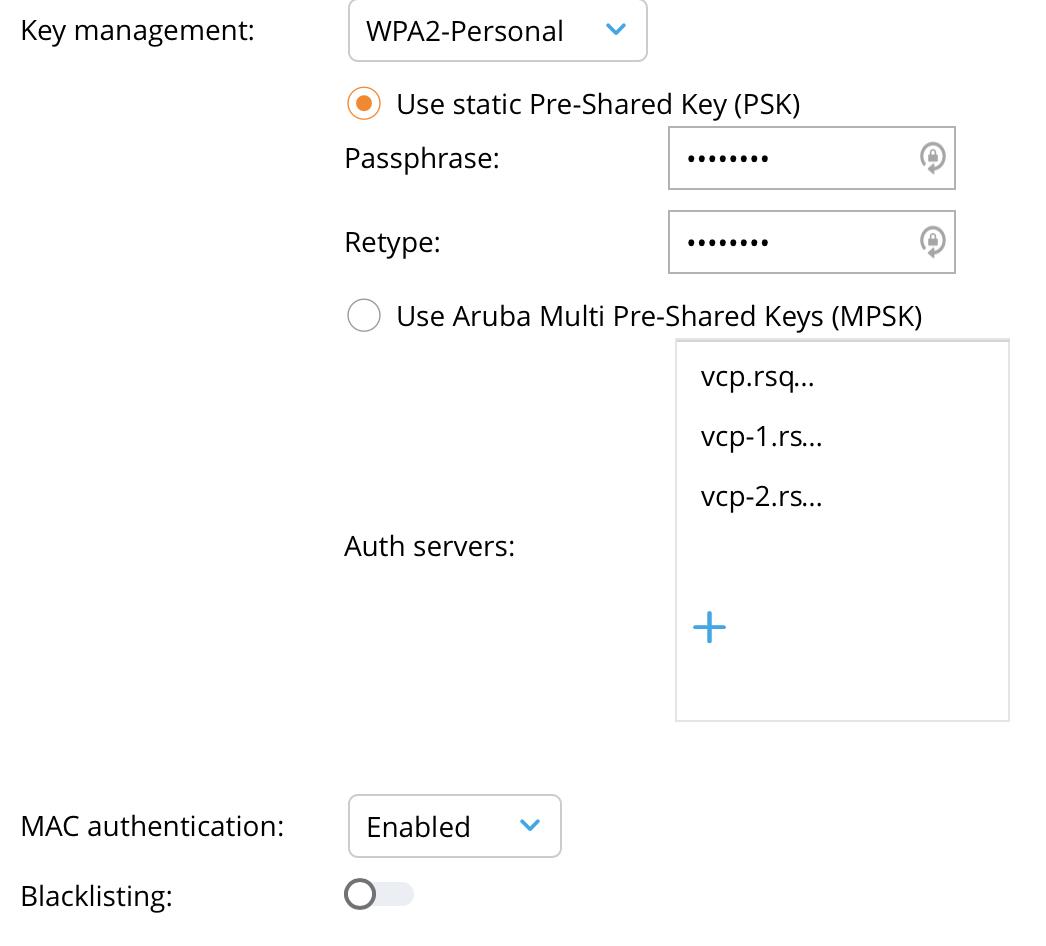Select the vcp-1.rs auth server entry

click(760, 436)
